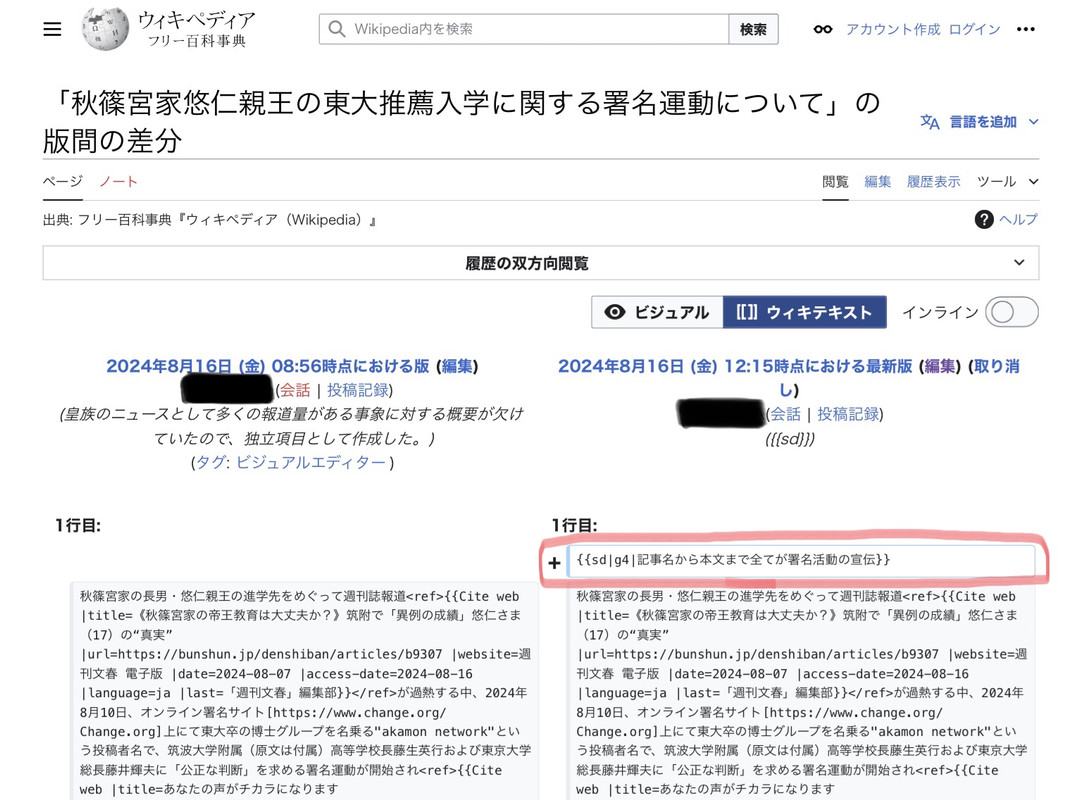Select the 閲覧 tab
1082x800 pixels.
pos(835,182)
